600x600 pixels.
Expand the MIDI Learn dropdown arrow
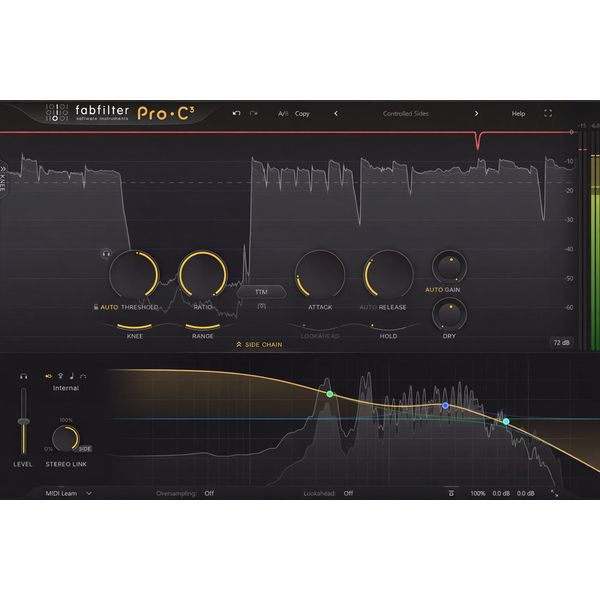[x=89, y=493]
